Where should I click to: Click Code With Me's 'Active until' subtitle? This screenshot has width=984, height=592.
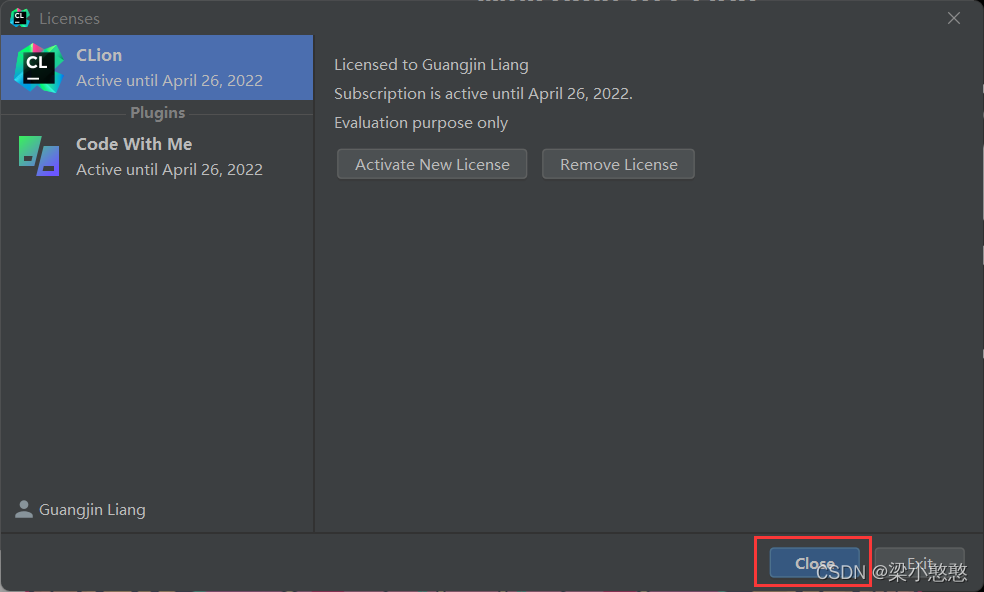[169, 170]
